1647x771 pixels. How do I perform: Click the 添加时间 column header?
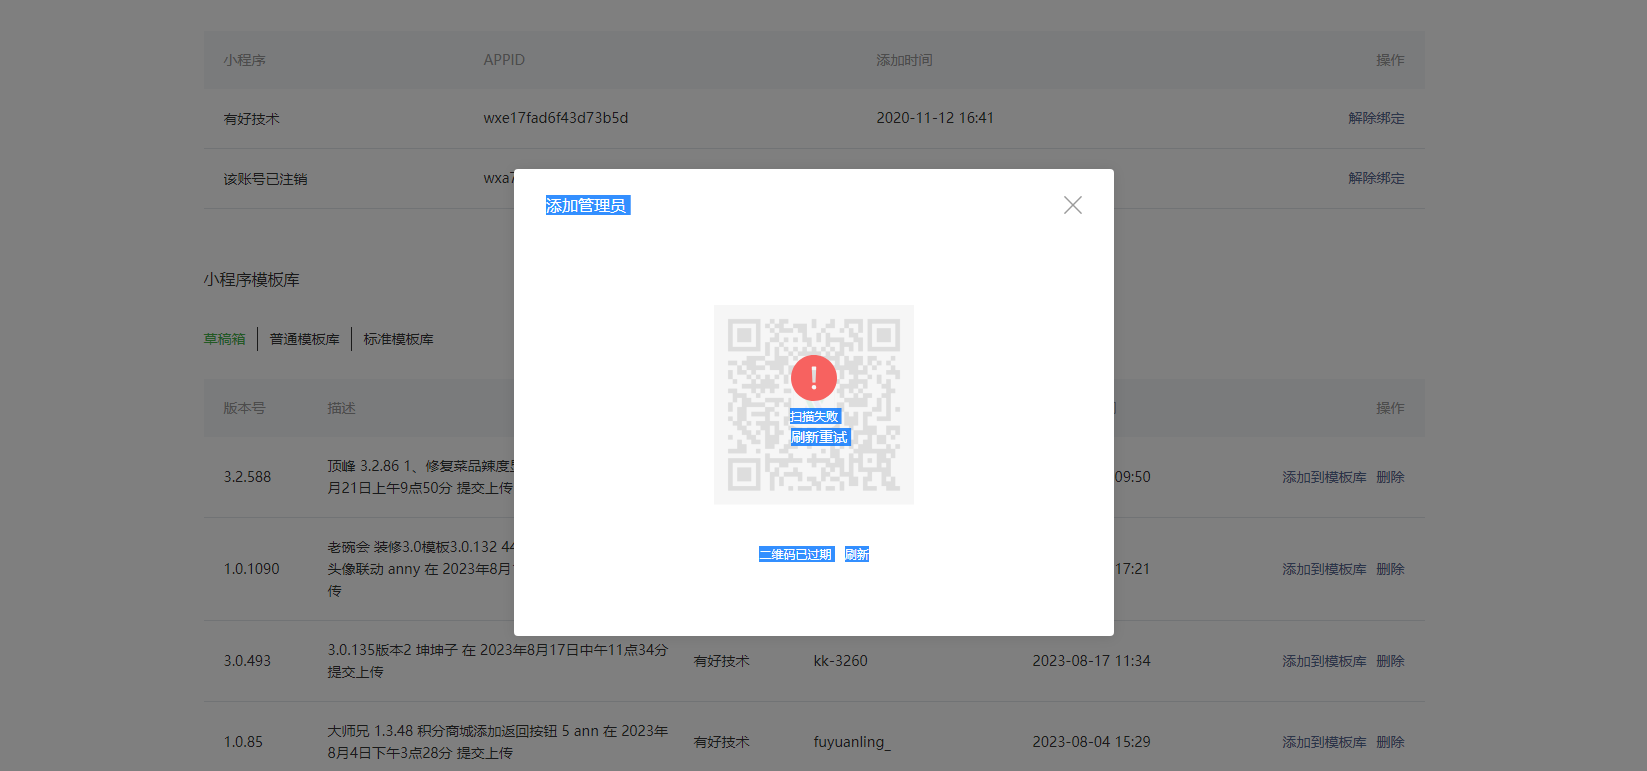pos(904,60)
